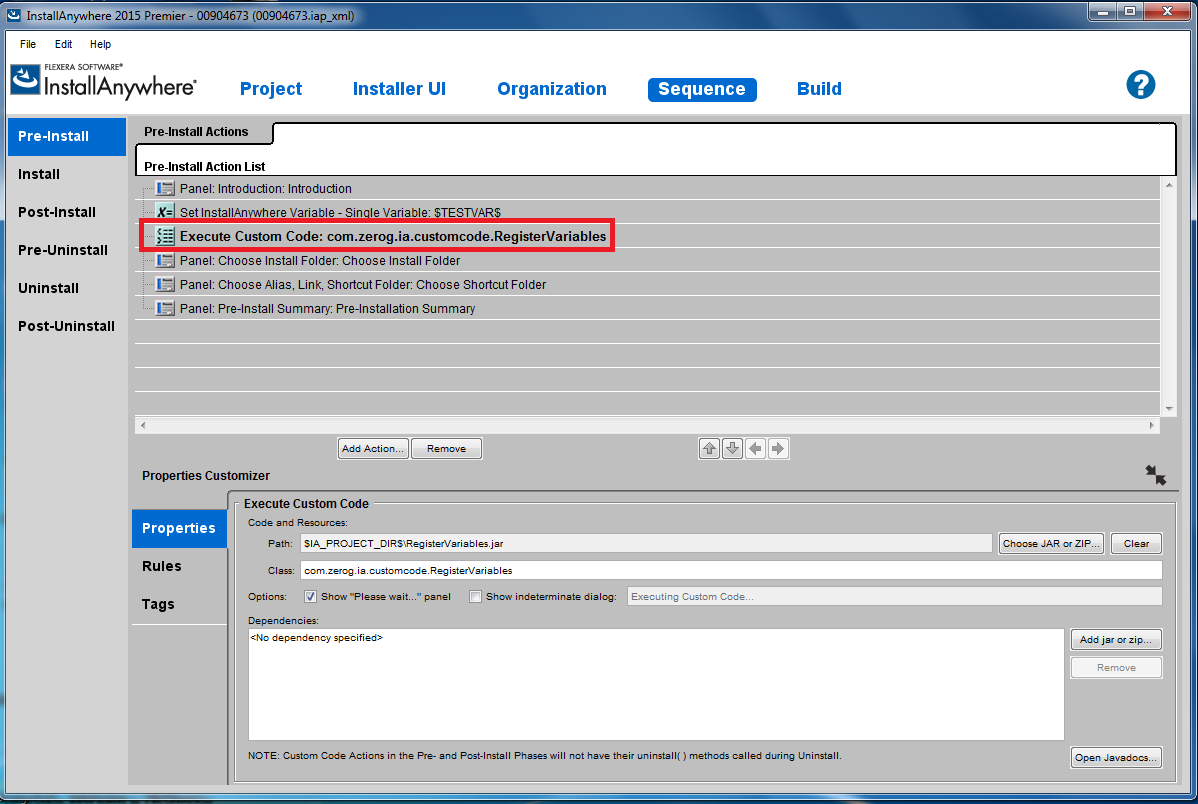
Task: Click the Choose Install Folder panel icon
Action: [x=164, y=261]
